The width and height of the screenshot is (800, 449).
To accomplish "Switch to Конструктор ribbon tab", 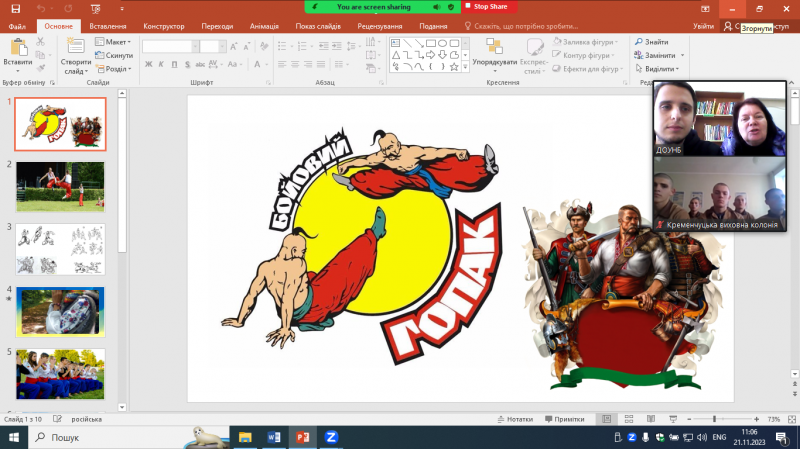I will [164, 26].
